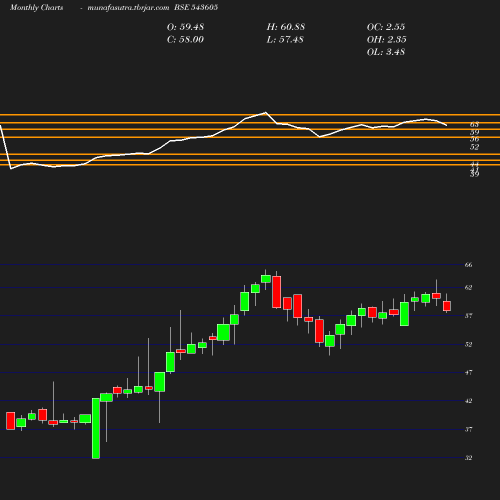This screenshot has height=500, width=500.
Task: Click the "OH: 2.35" reading
Action: tap(387, 40)
